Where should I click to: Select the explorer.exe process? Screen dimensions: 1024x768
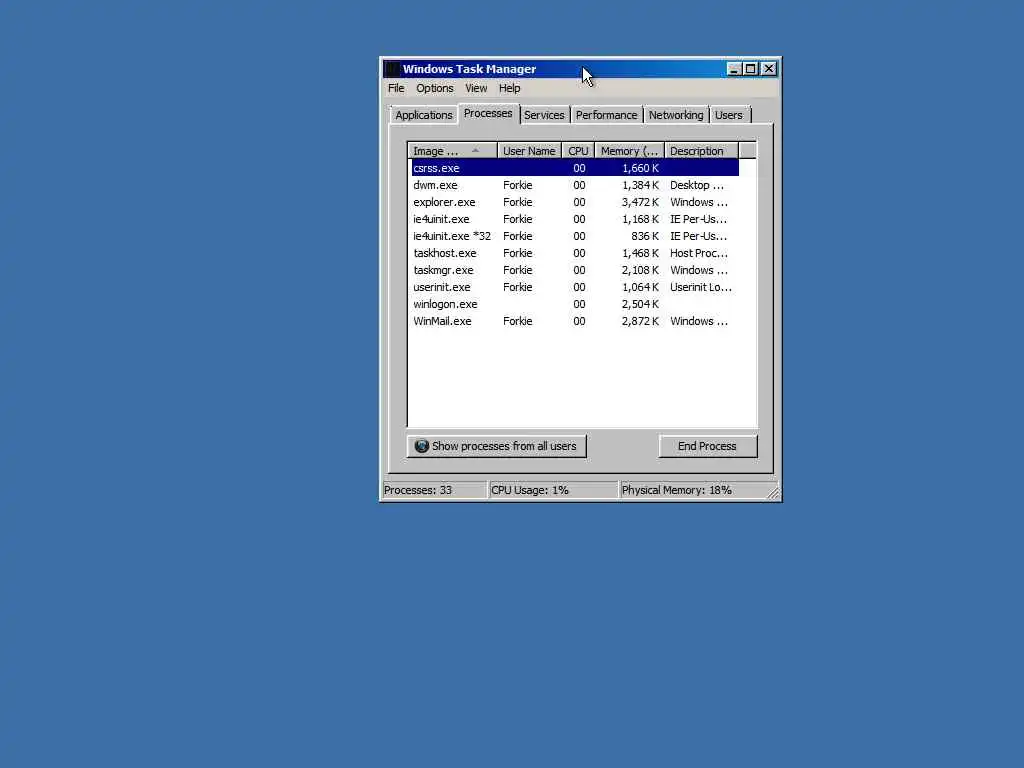(575, 202)
